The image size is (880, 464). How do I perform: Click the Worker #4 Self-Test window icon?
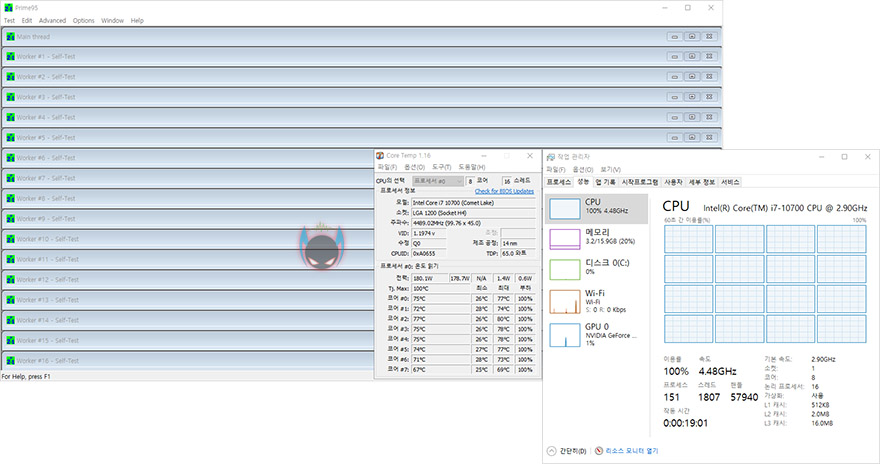pos(10,117)
